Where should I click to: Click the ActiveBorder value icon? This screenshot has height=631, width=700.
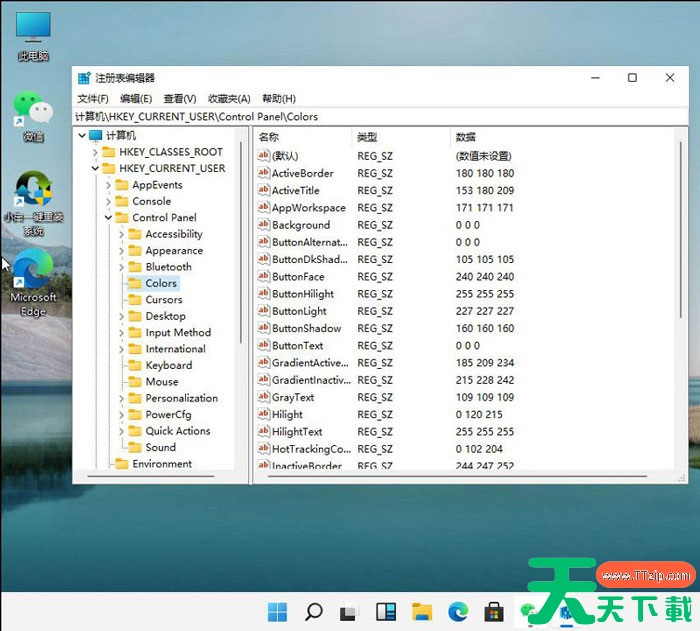tap(263, 173)
